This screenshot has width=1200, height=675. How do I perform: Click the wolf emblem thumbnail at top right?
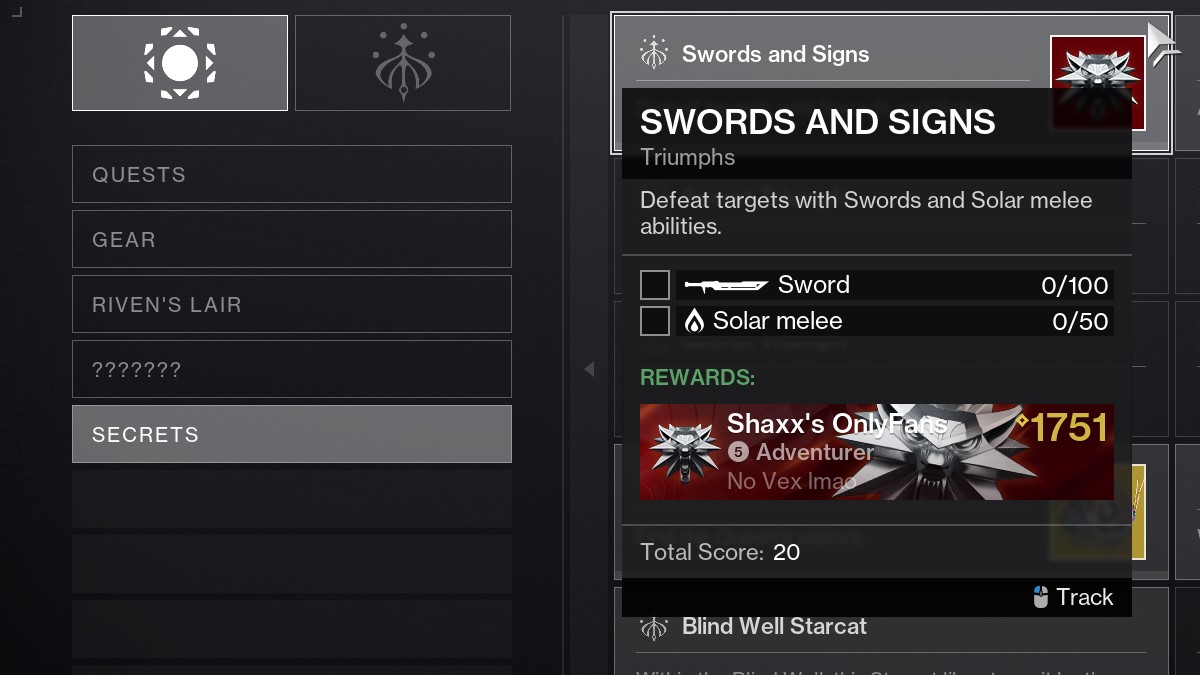(1097, 82)
